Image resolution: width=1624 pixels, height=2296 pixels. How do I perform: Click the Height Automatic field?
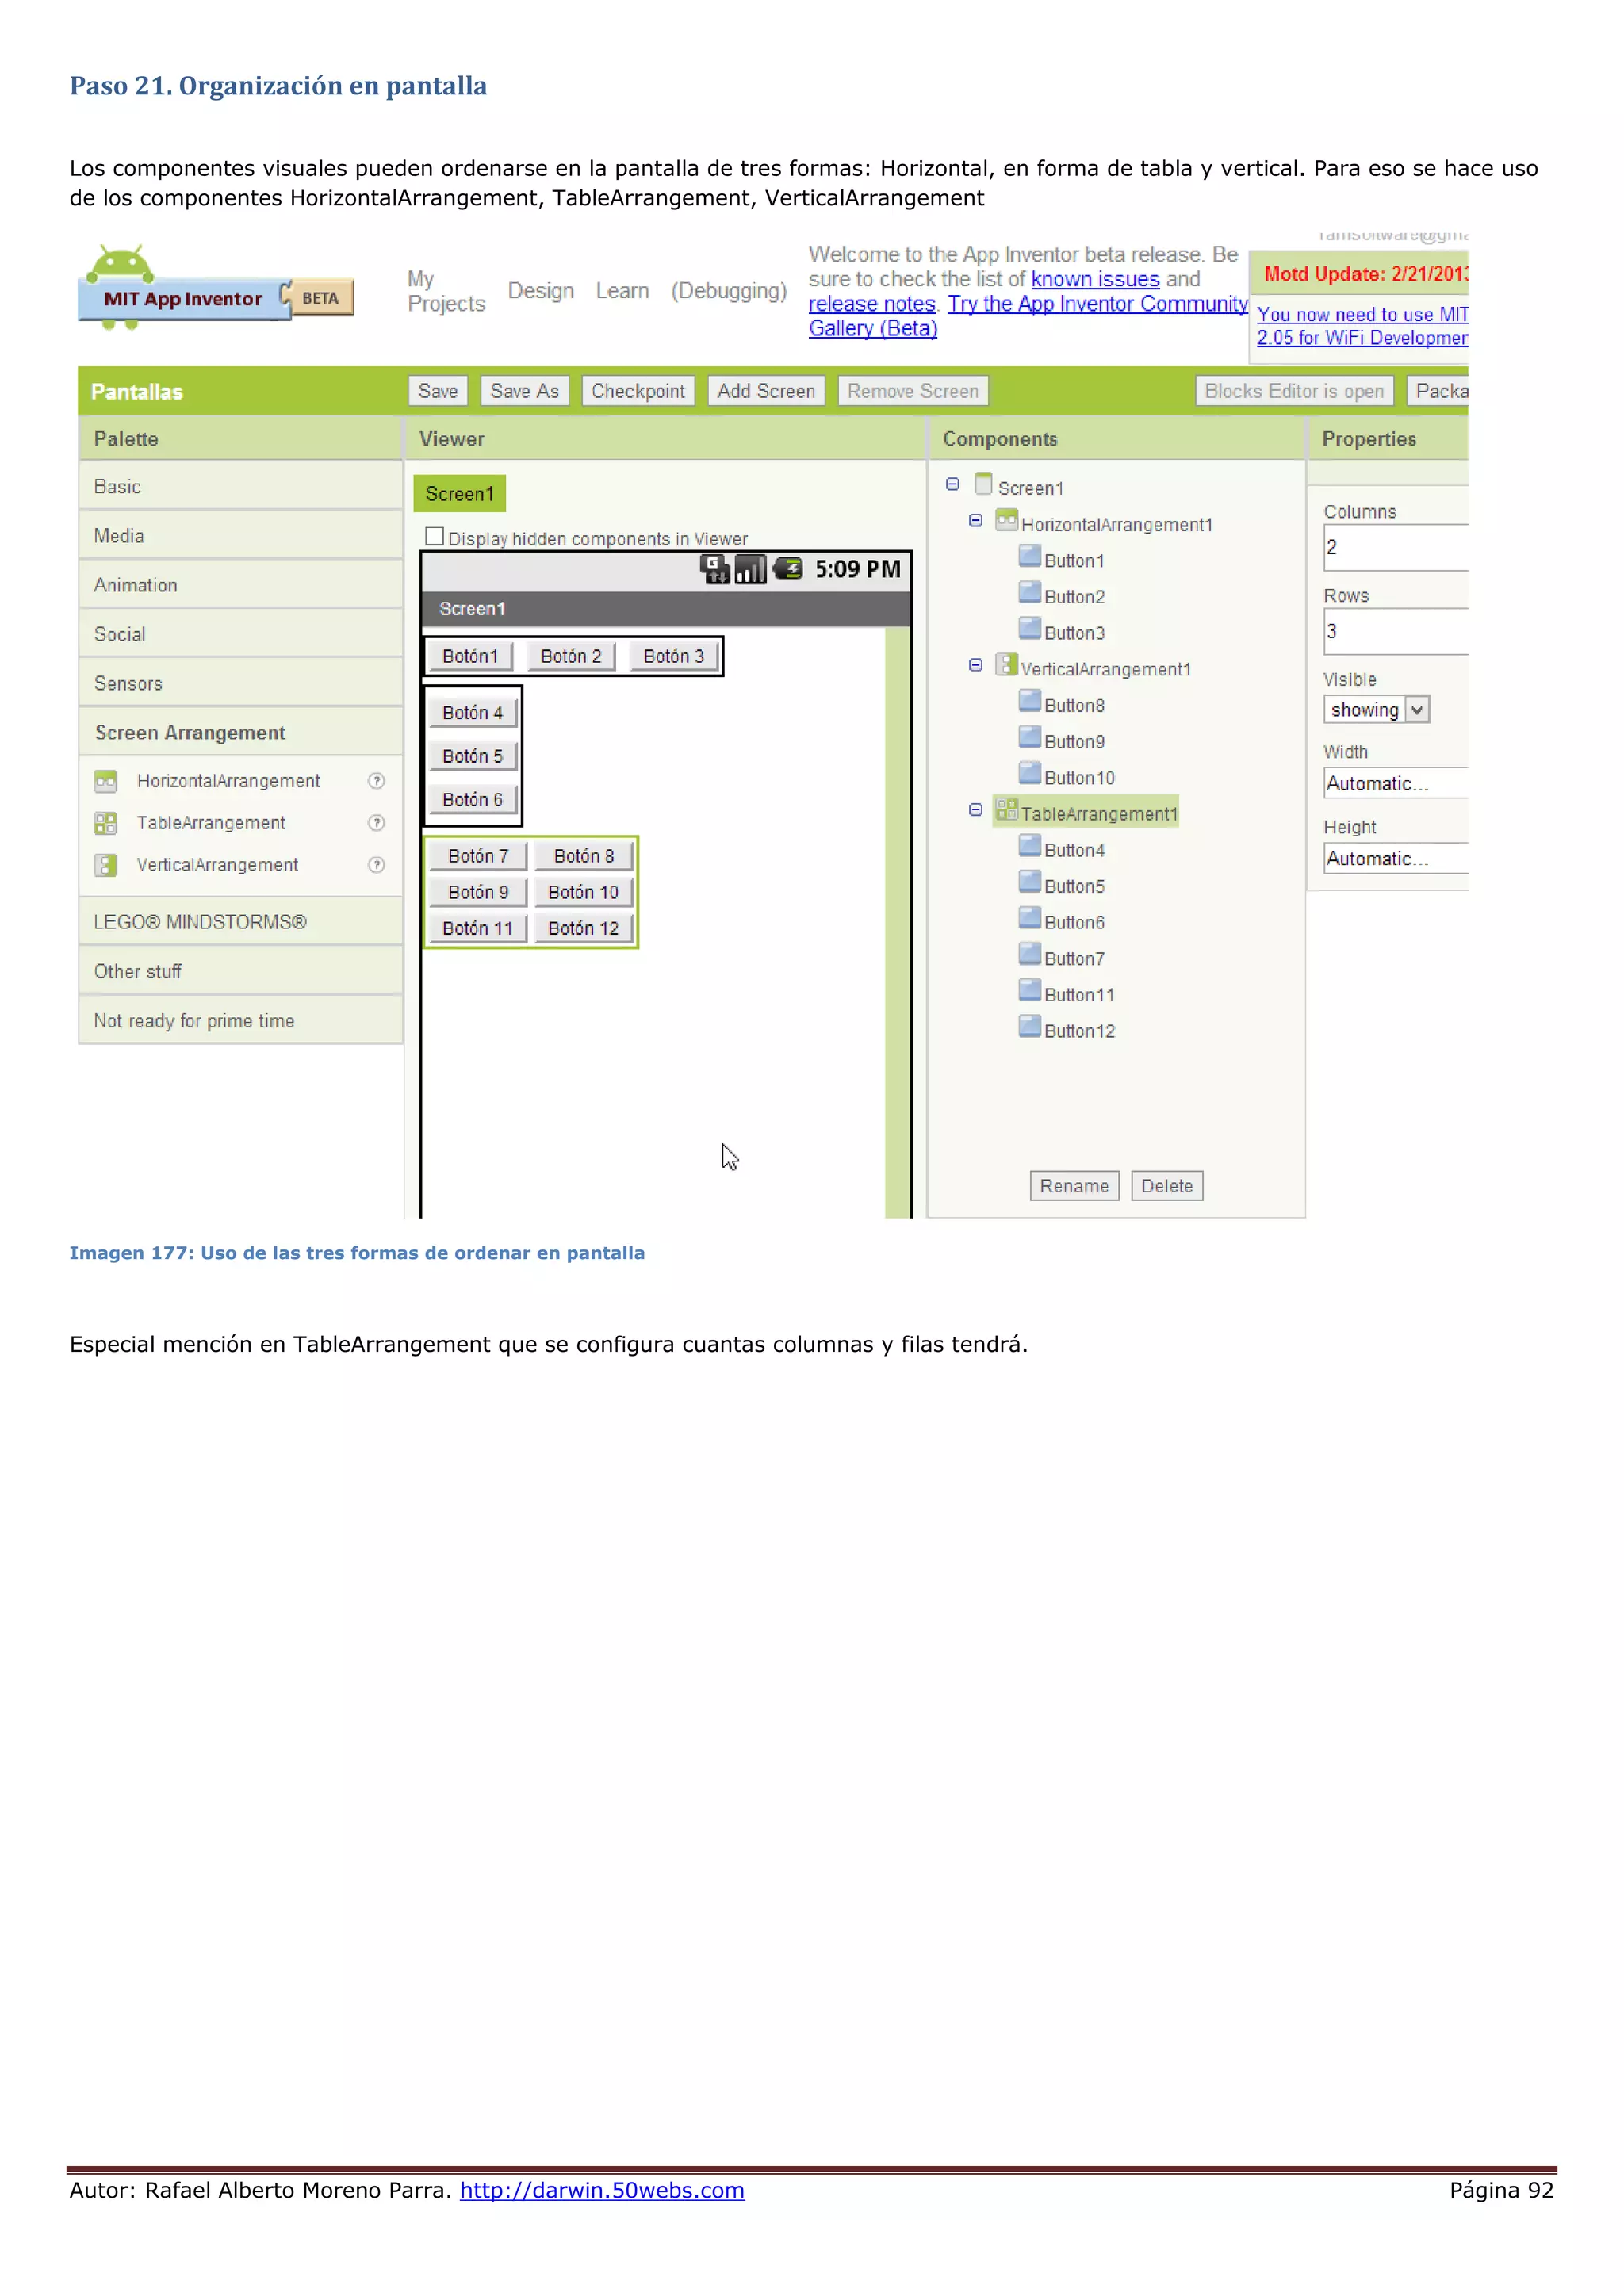click(1396, 858)
